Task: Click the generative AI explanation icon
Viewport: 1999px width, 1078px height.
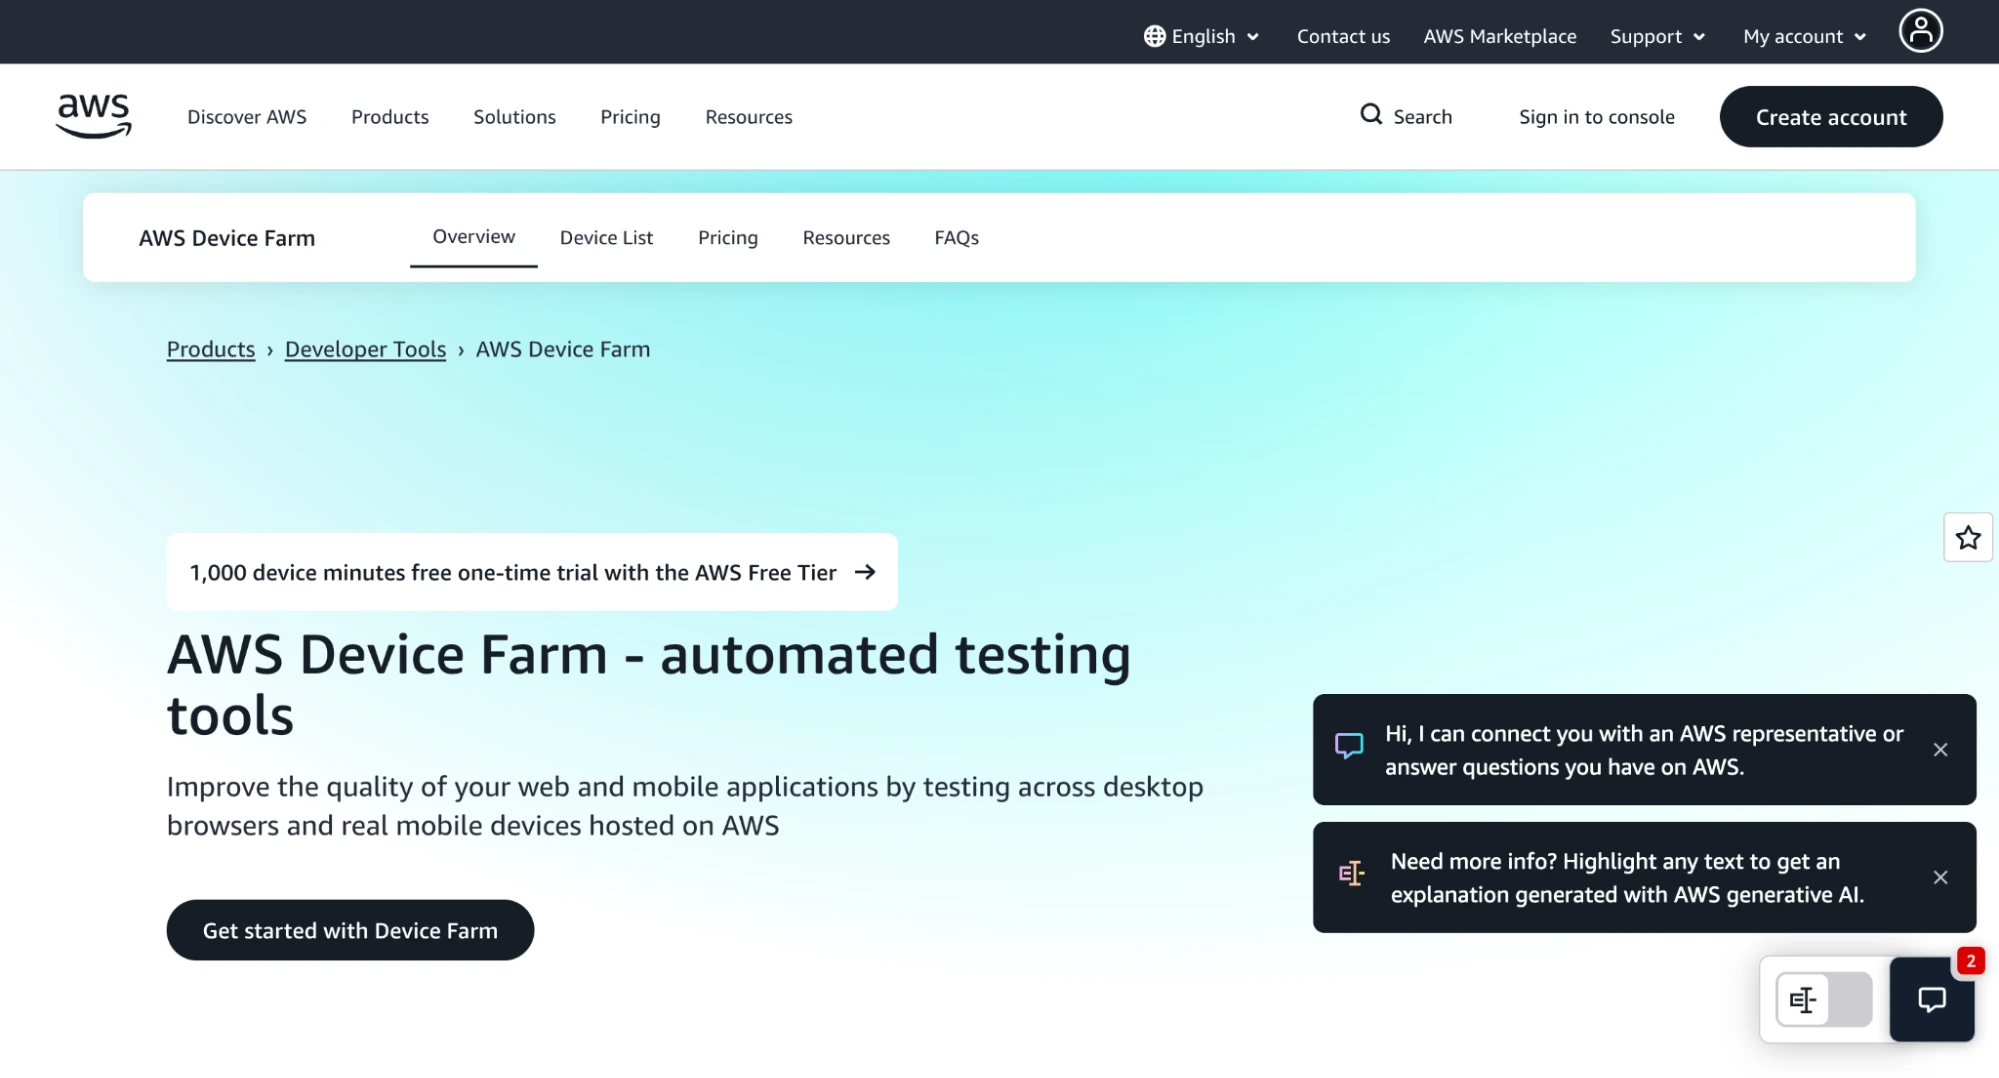Action: point(1351,874)
